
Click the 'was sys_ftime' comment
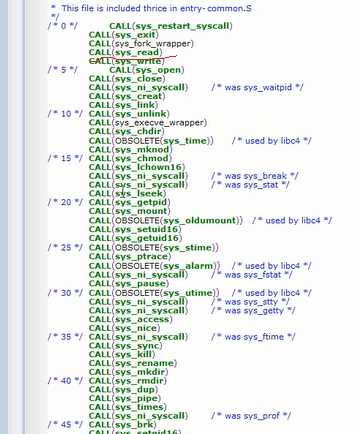pyautogui.click(x=253, y=337)
